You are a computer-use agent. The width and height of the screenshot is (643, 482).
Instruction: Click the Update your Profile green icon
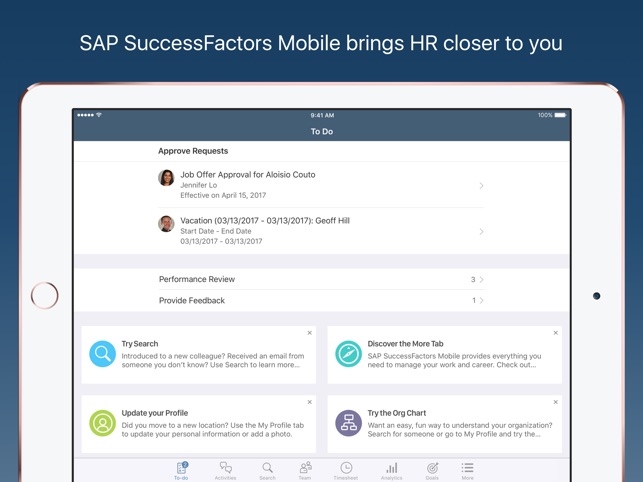103,423
